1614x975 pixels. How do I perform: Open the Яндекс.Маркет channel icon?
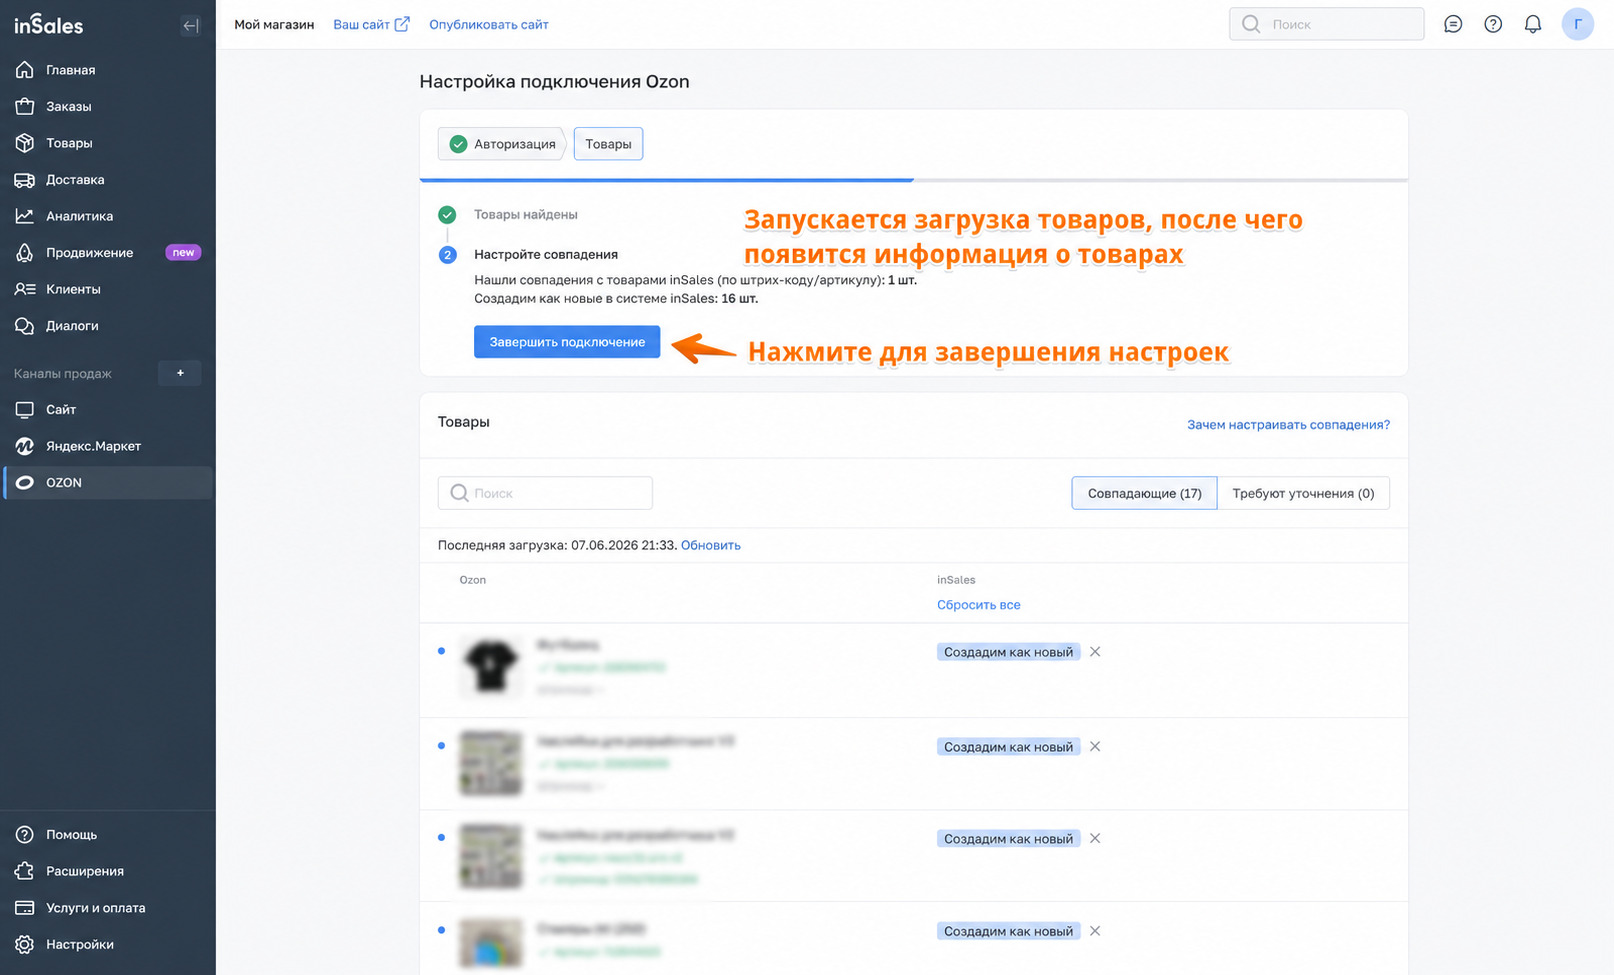click(25, 446)
